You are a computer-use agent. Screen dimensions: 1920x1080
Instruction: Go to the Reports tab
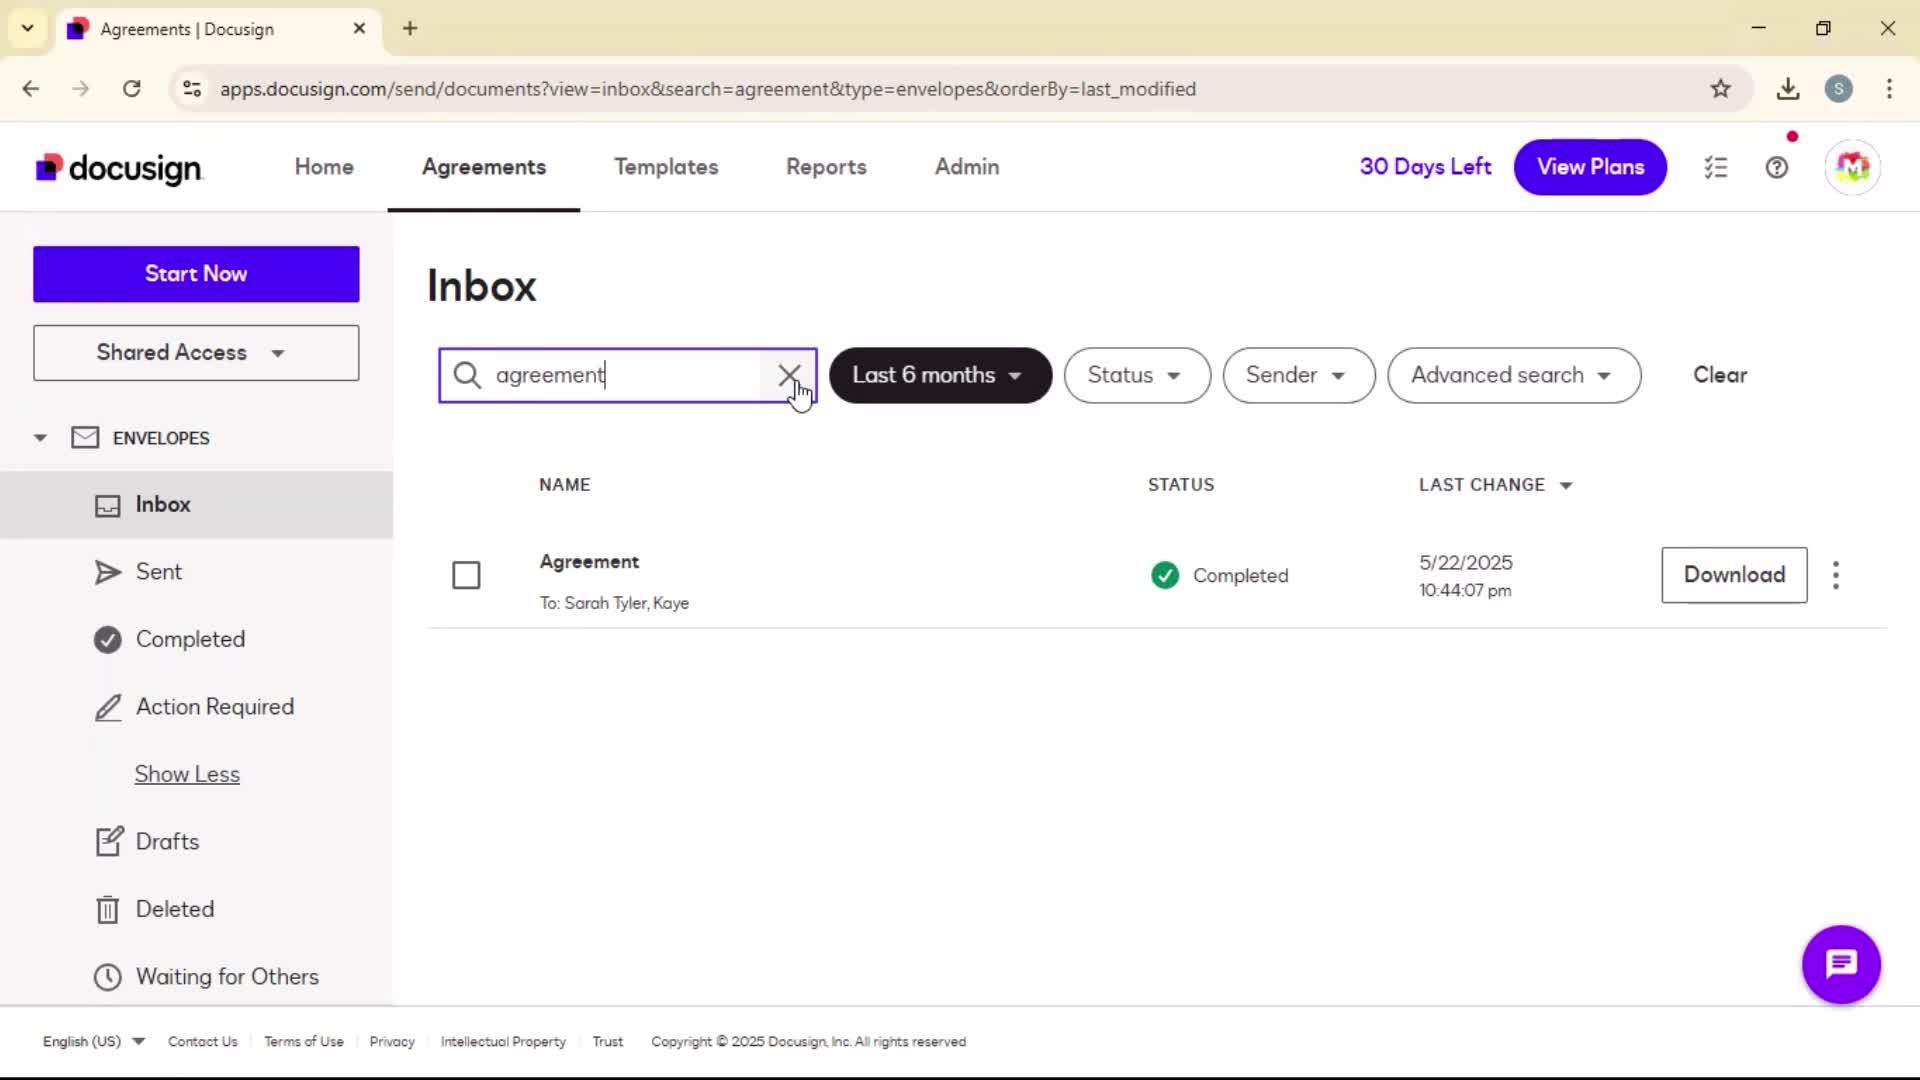pyautogui.click(x=826, y=167)
